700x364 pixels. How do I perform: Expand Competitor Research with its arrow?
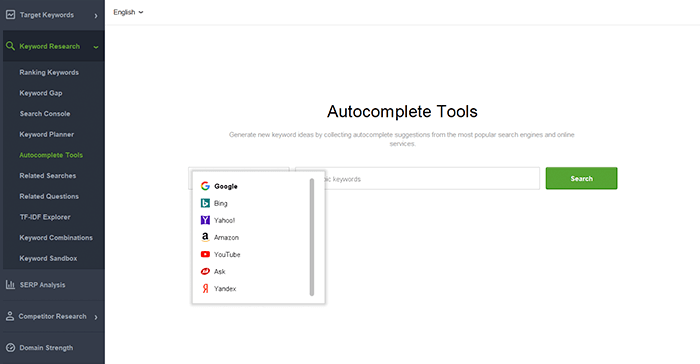coord(96,317)
